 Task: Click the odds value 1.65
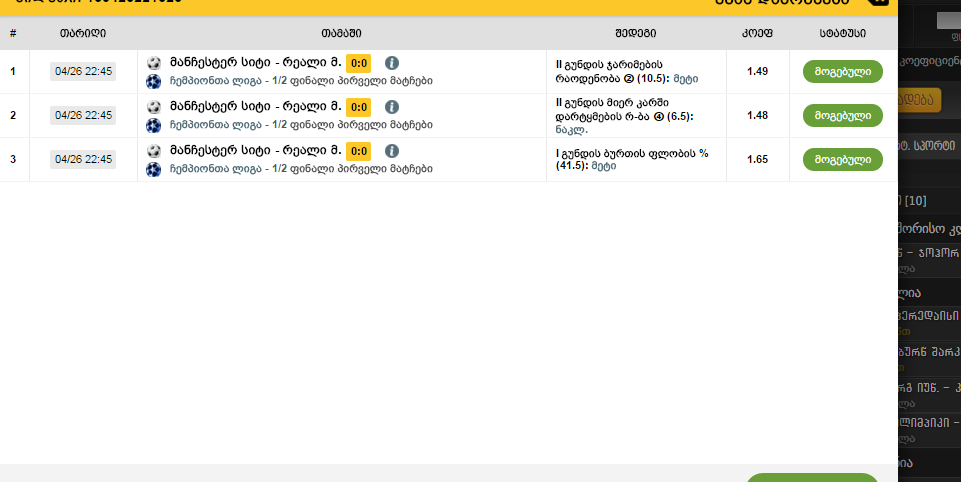(x=758, y=159)
